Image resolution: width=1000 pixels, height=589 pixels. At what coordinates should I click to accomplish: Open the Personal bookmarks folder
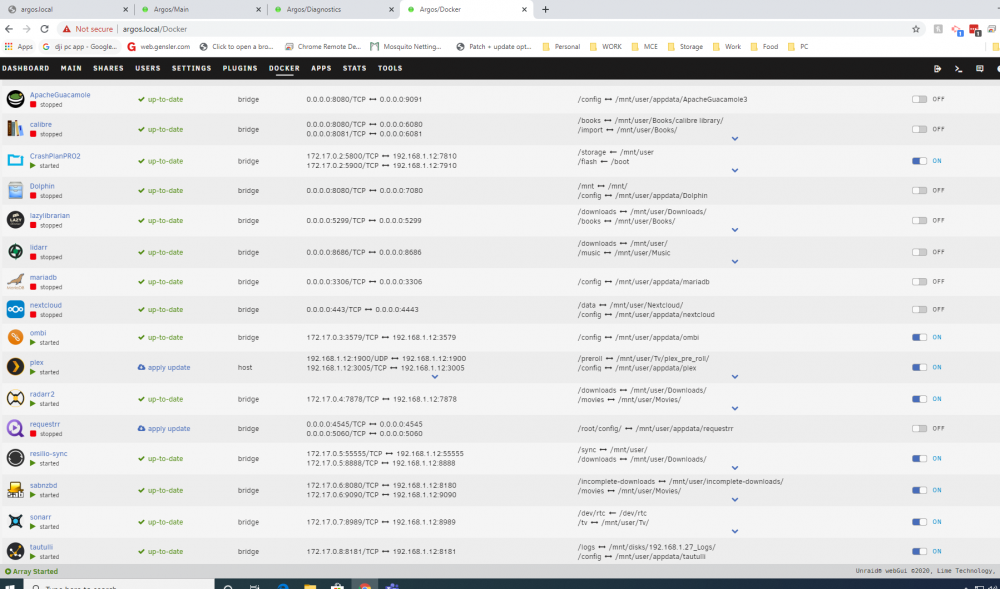coord(561,47)
